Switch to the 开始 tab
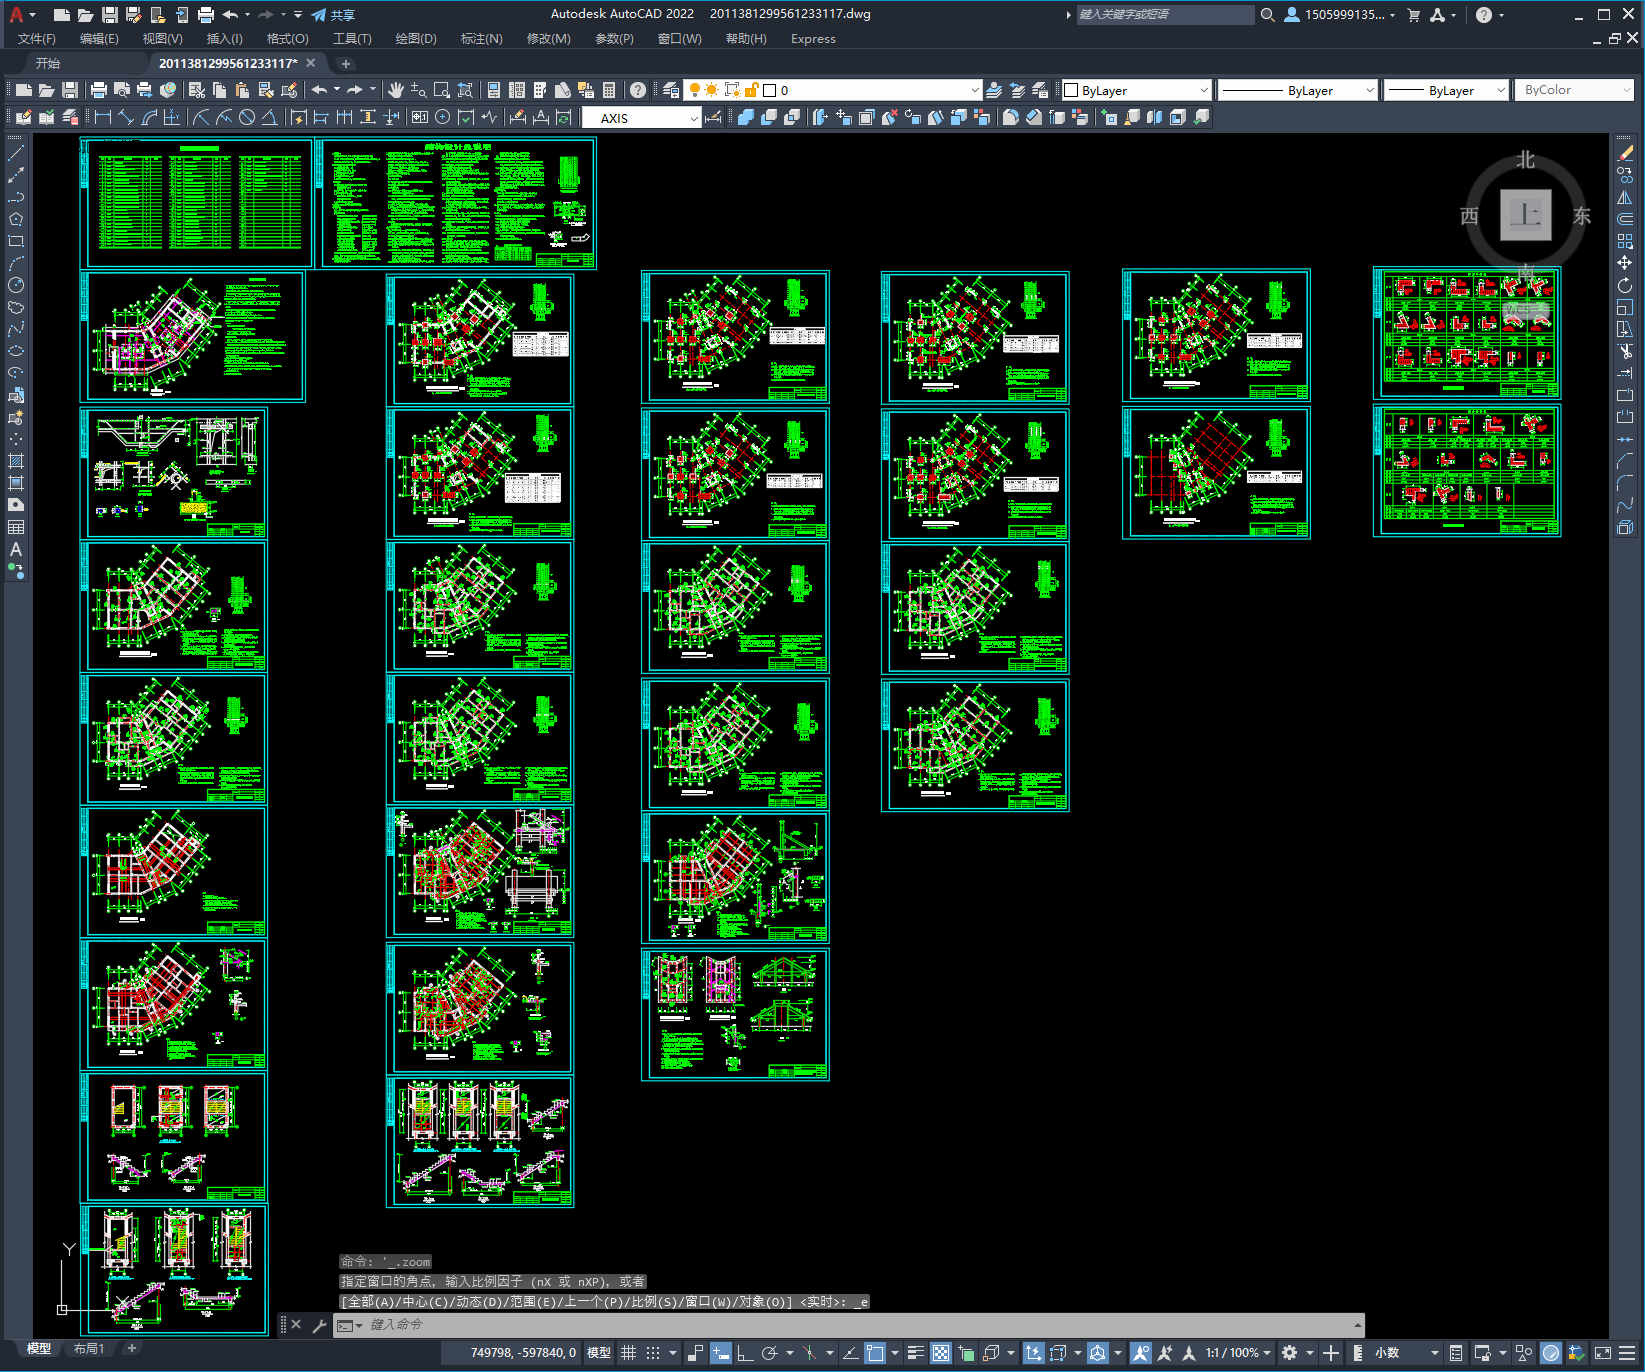This screenshot has height=1372, width=1645. tap(48, 63)
